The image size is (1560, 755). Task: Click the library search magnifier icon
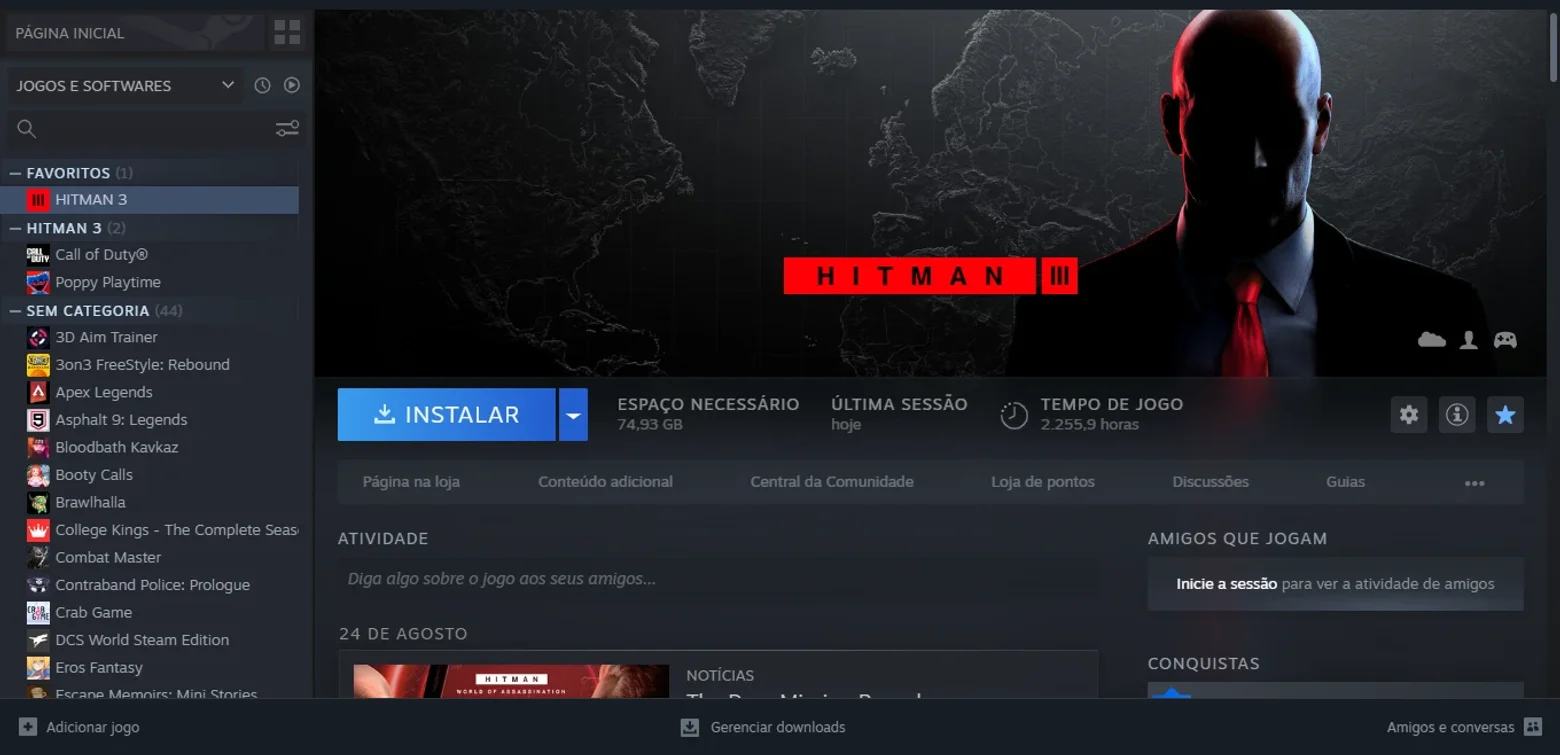[x=27, y=128]
